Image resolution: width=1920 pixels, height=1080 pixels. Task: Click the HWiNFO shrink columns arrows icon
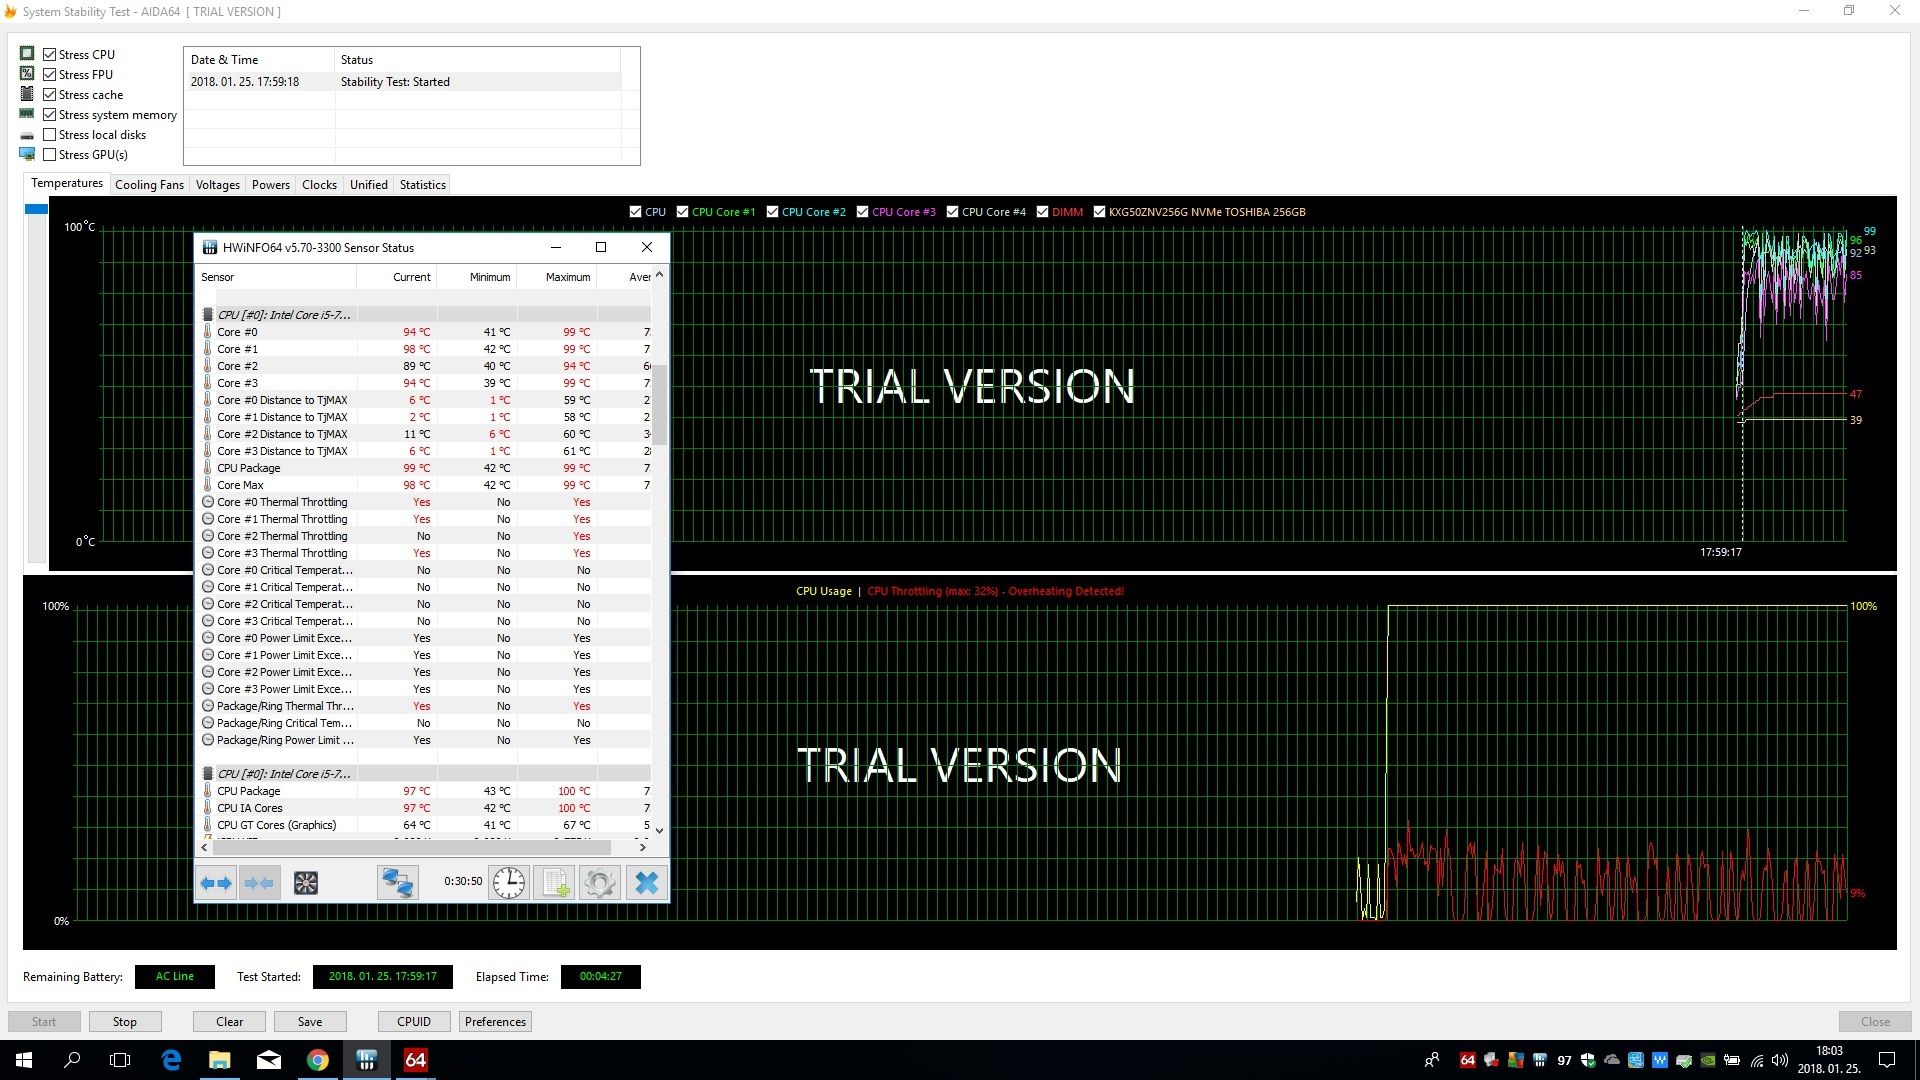[x=259, y=883]
